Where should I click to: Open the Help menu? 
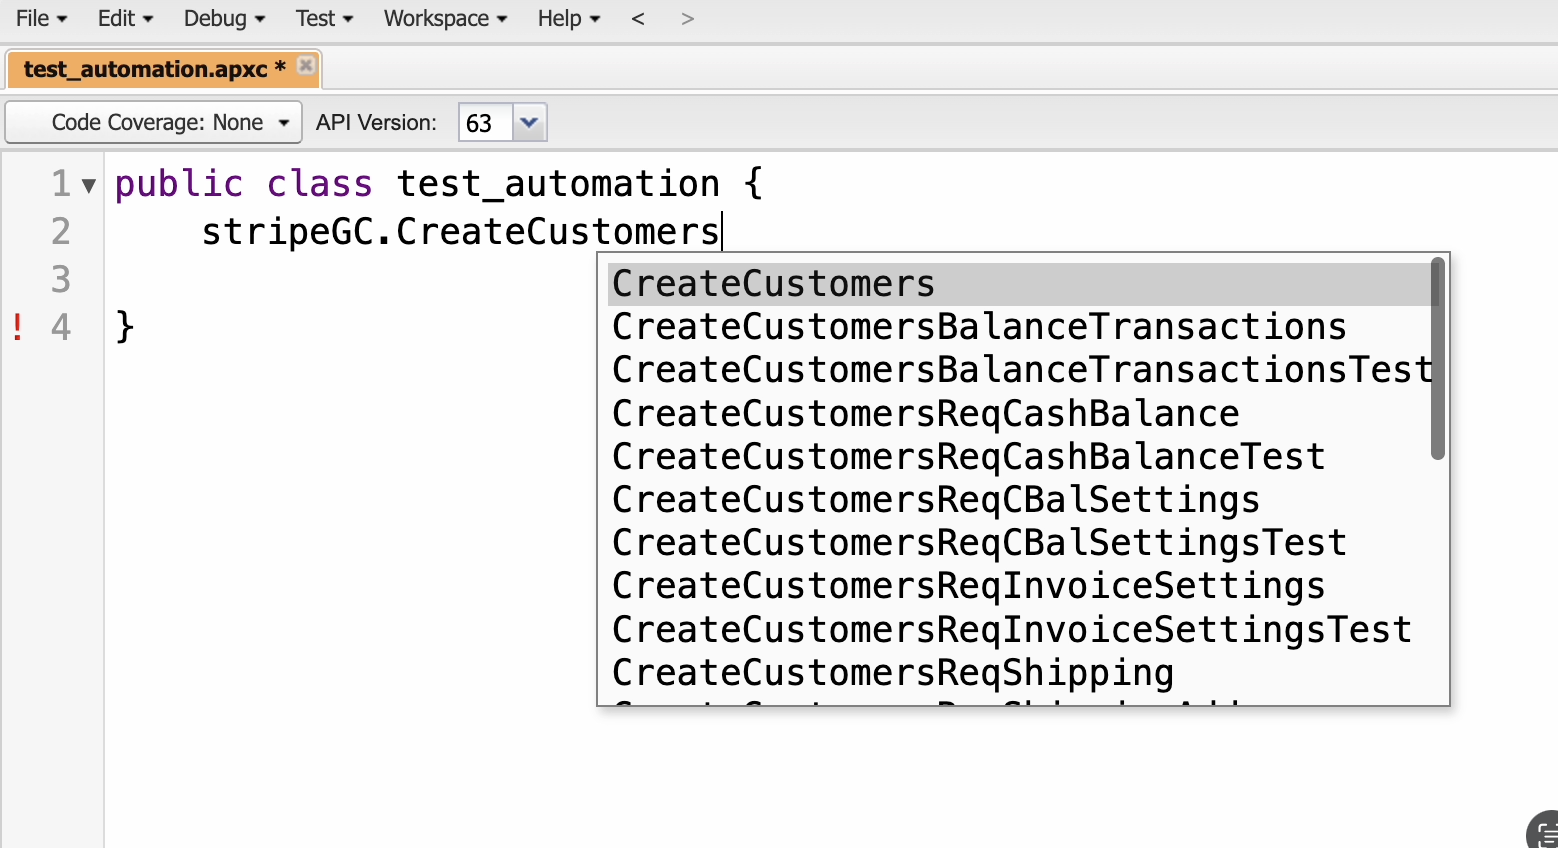pos(568,19)
